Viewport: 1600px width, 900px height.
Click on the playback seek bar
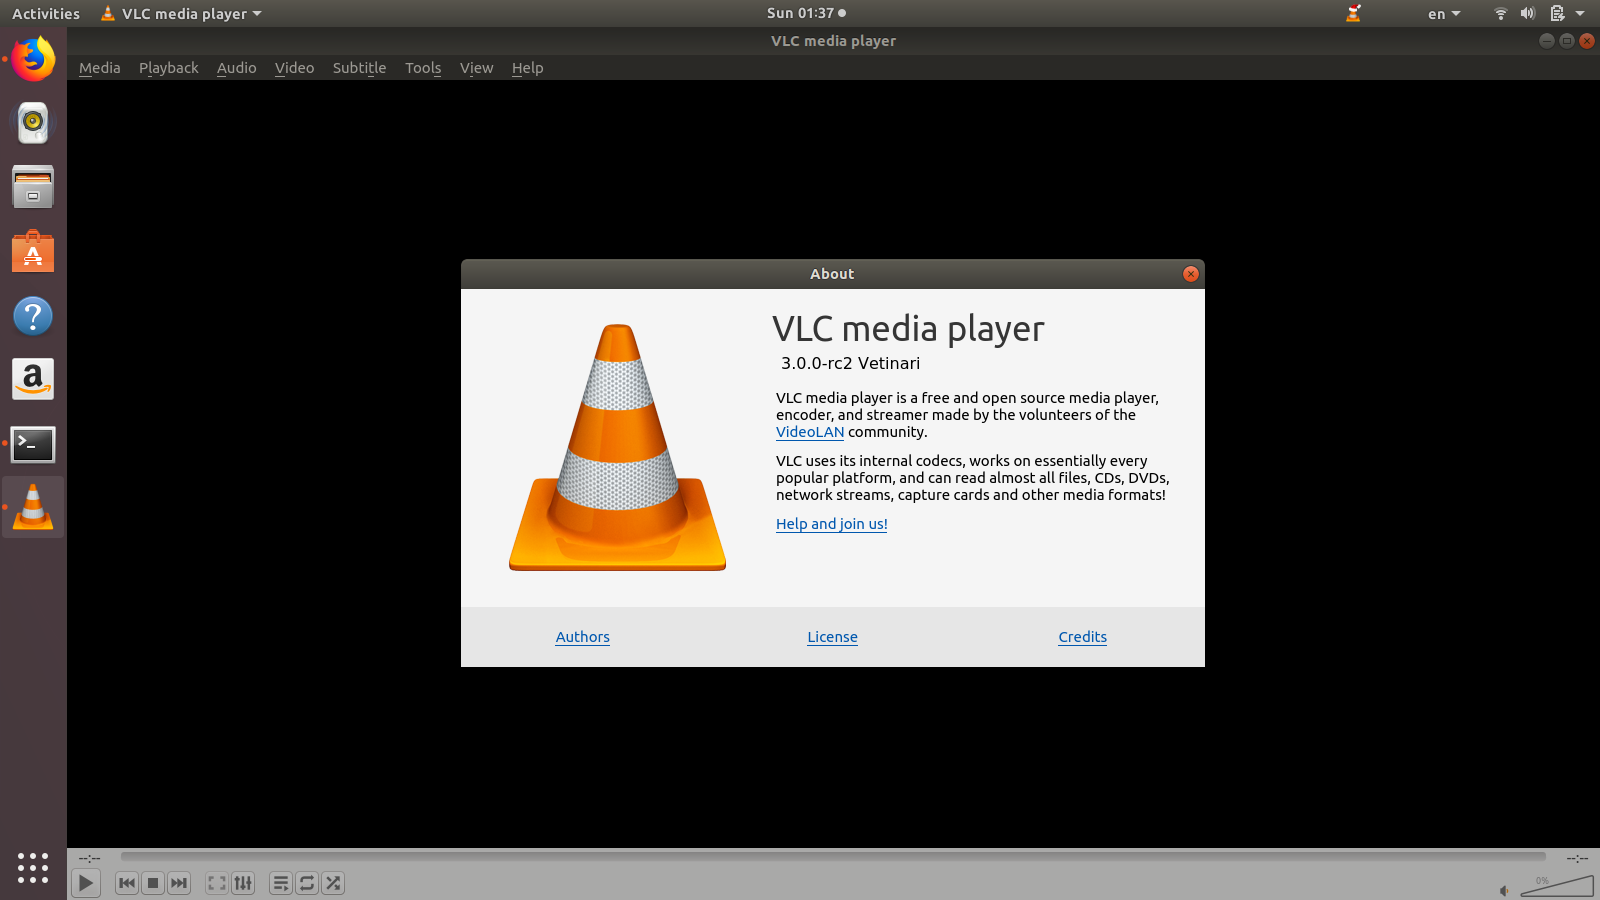(833, 857)
